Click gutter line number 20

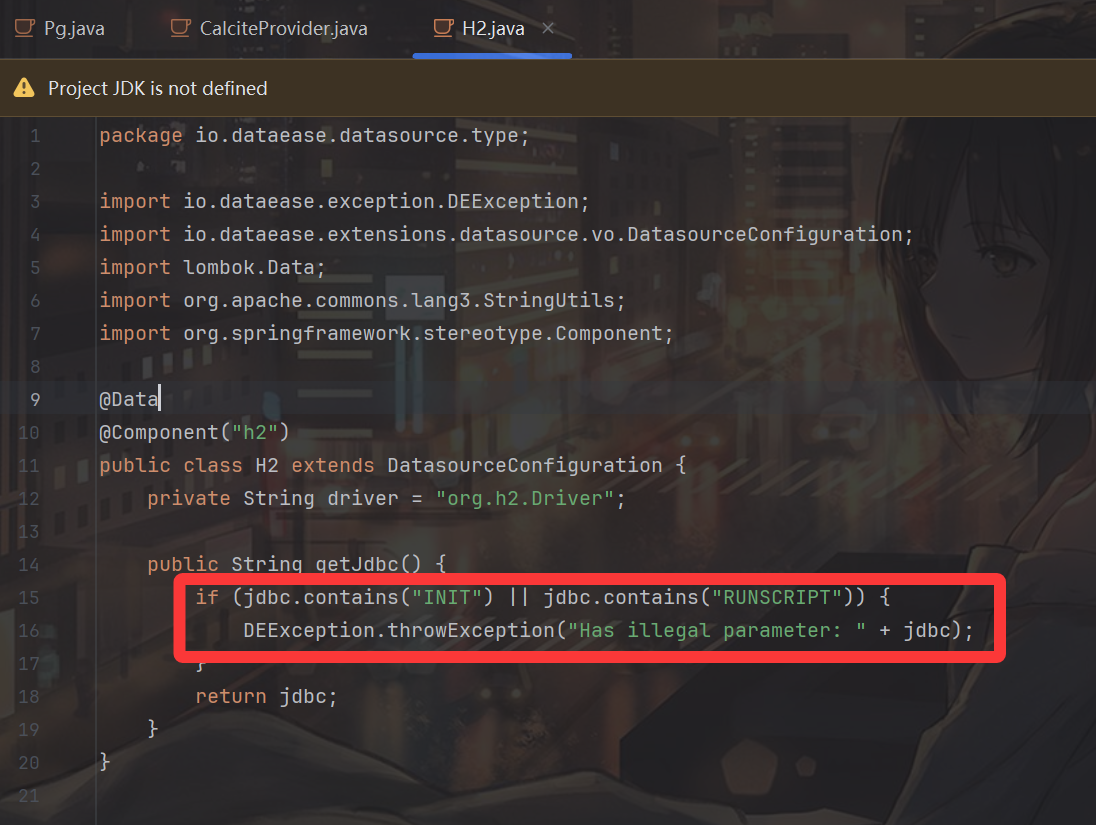coord(29,763)
